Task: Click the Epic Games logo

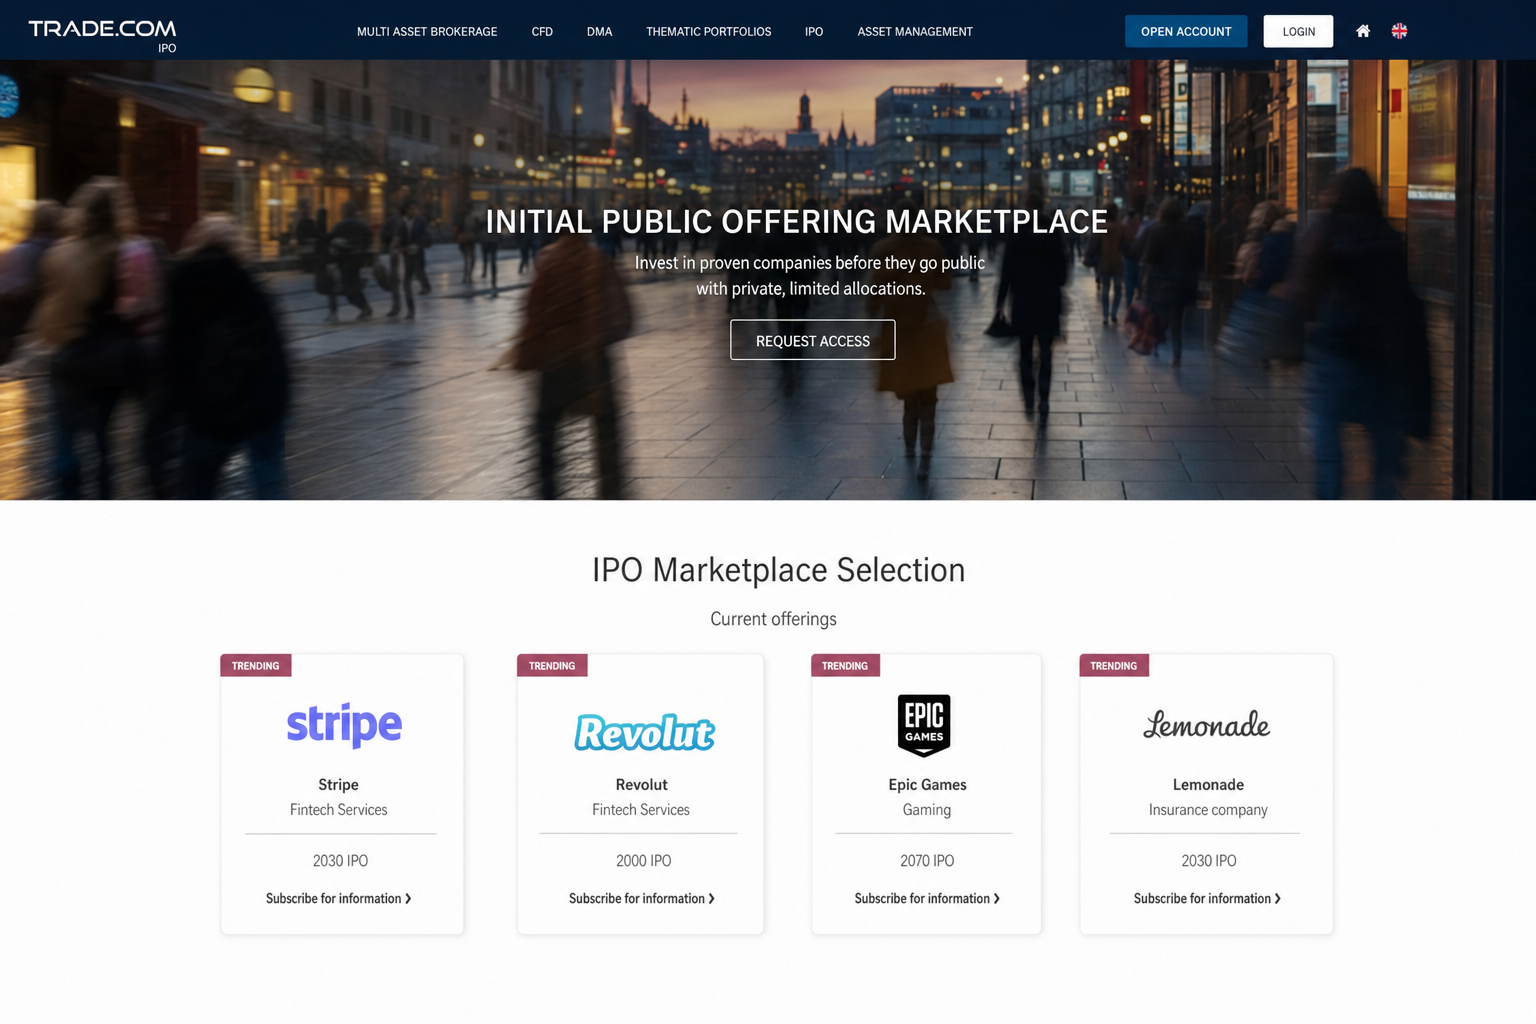Action: tap(924, 725)
